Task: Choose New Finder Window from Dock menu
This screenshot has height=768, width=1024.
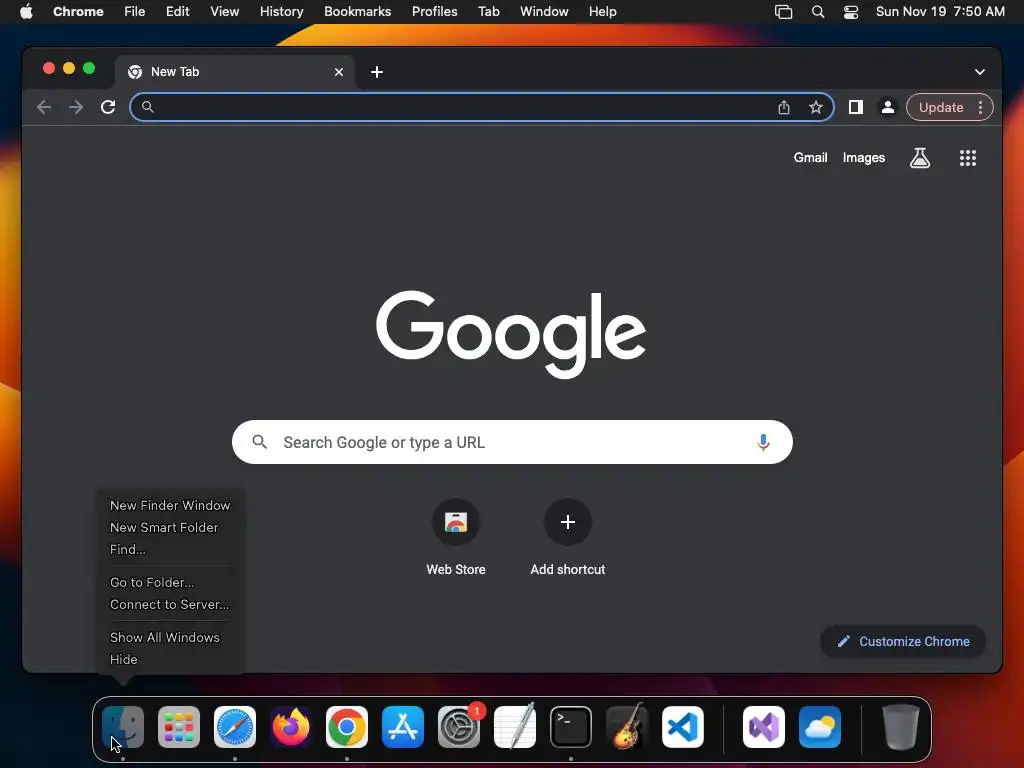Action: [x=170, y=505]
